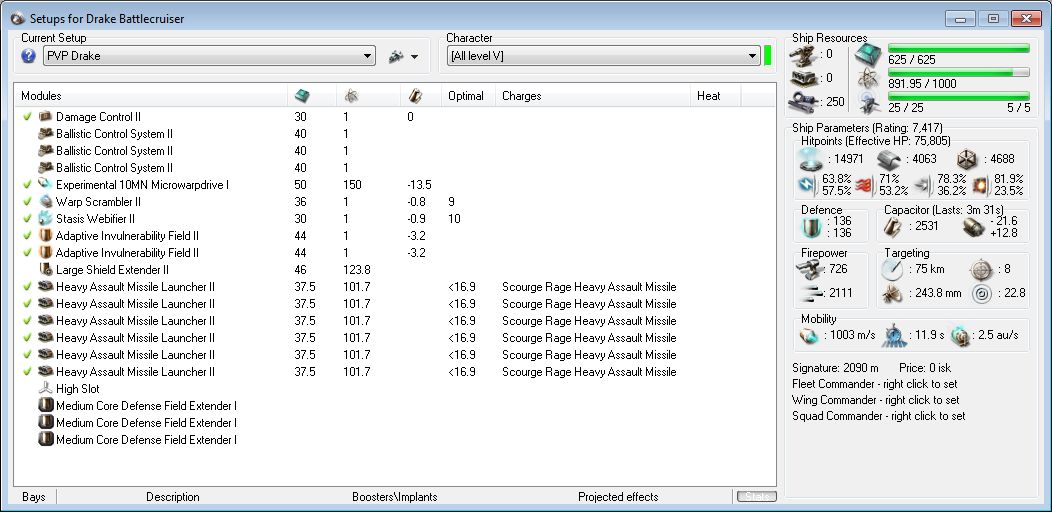Click the powergrid resource icon
The height and width of the screenshot is (512, 1052).
[868, 79]
